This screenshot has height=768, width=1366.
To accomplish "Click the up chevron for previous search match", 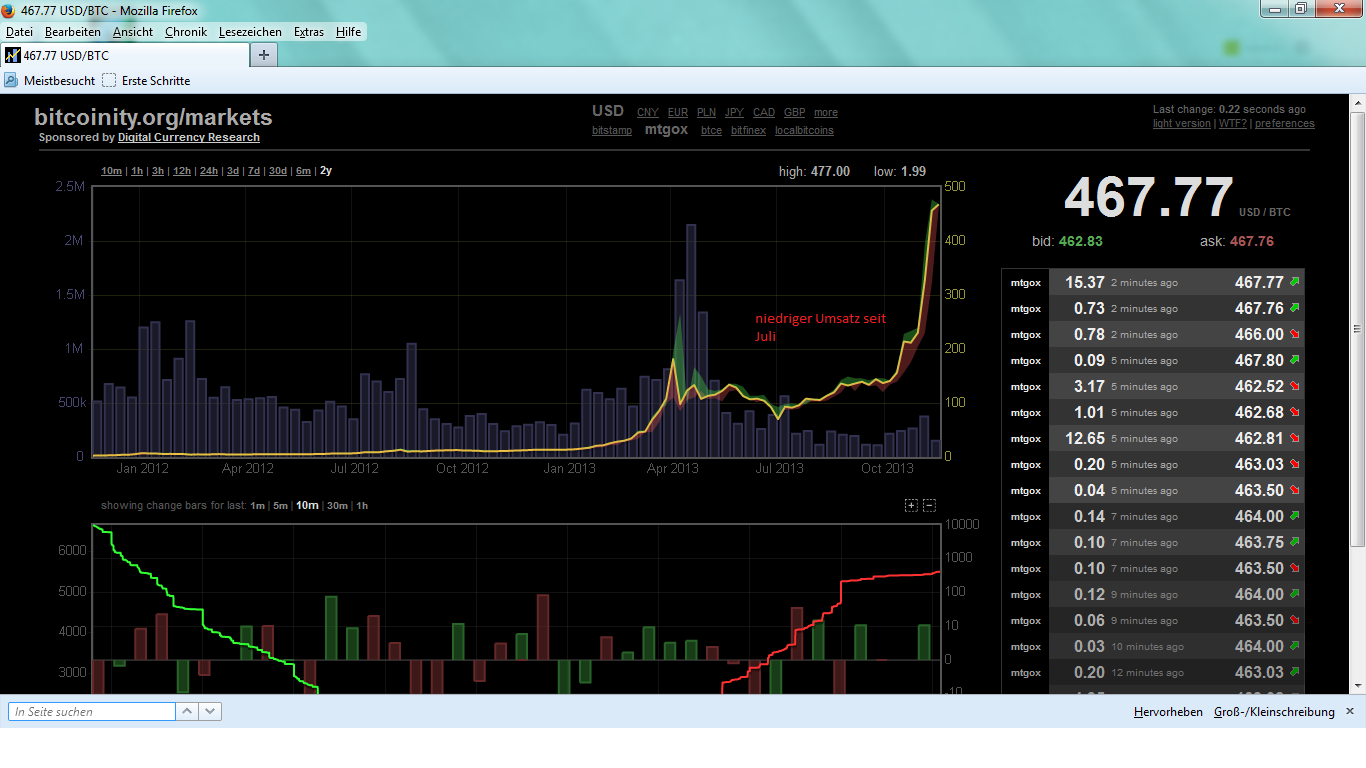I will 186,711.
